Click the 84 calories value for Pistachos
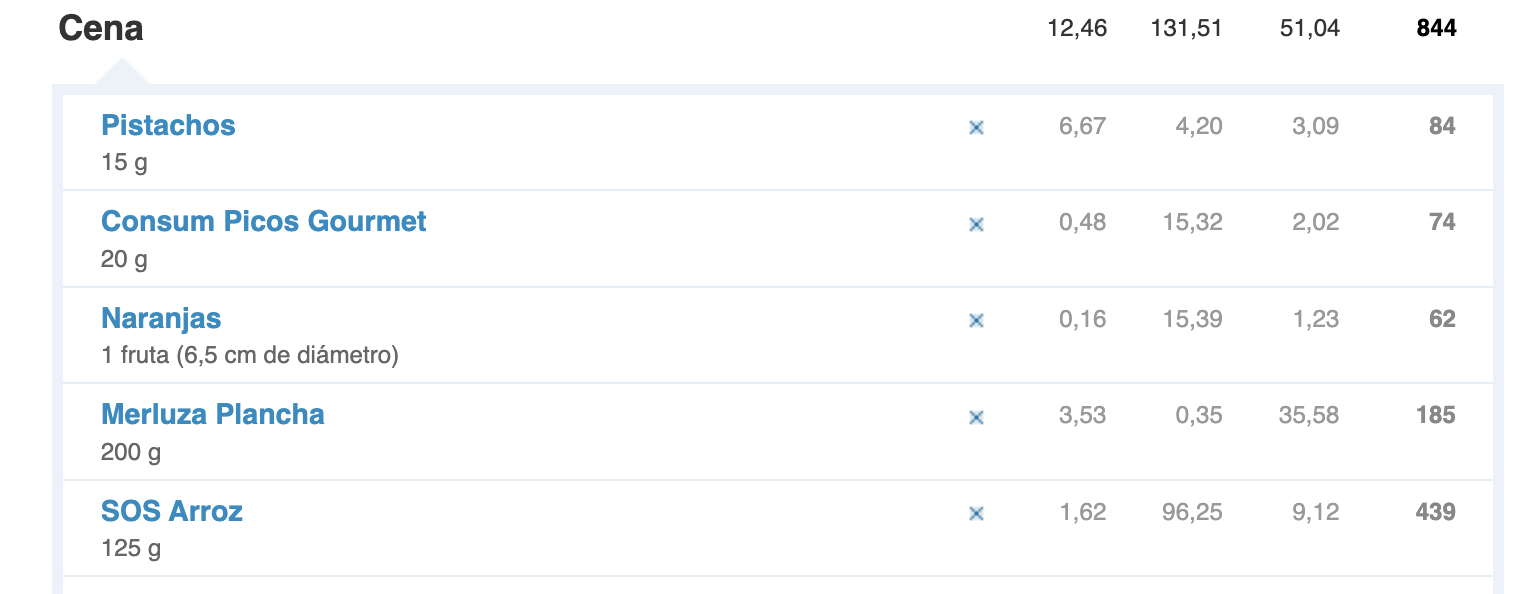This screenshot has height=594, width=1520. pyautogui.click(x=1442, y=126)
